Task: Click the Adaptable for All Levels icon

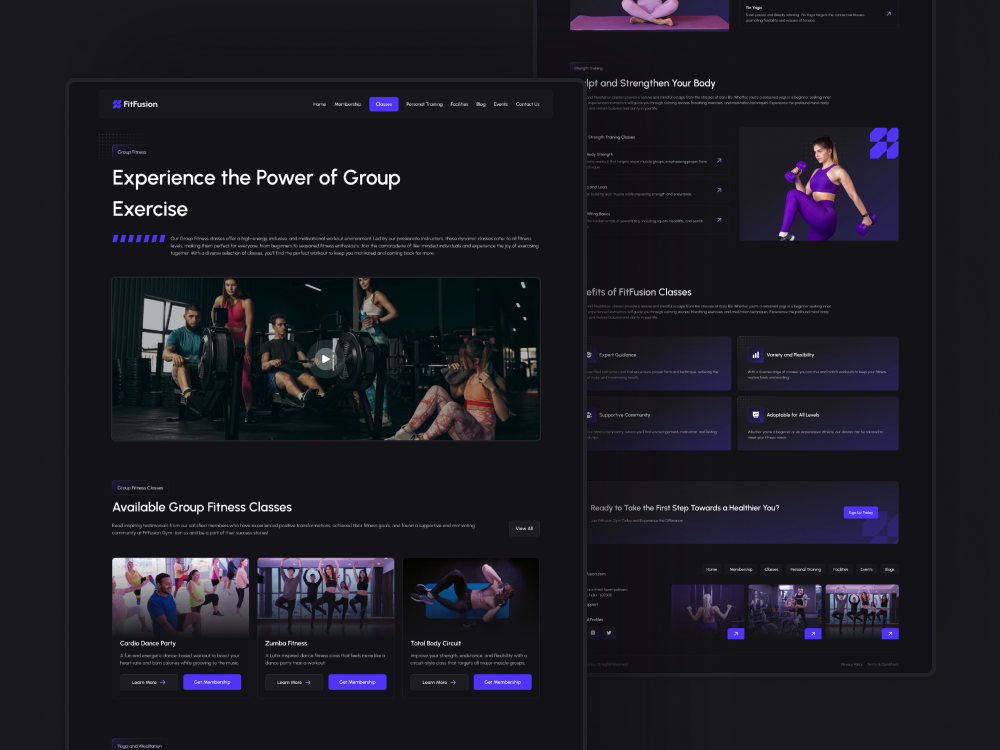Action: (756, 415)
